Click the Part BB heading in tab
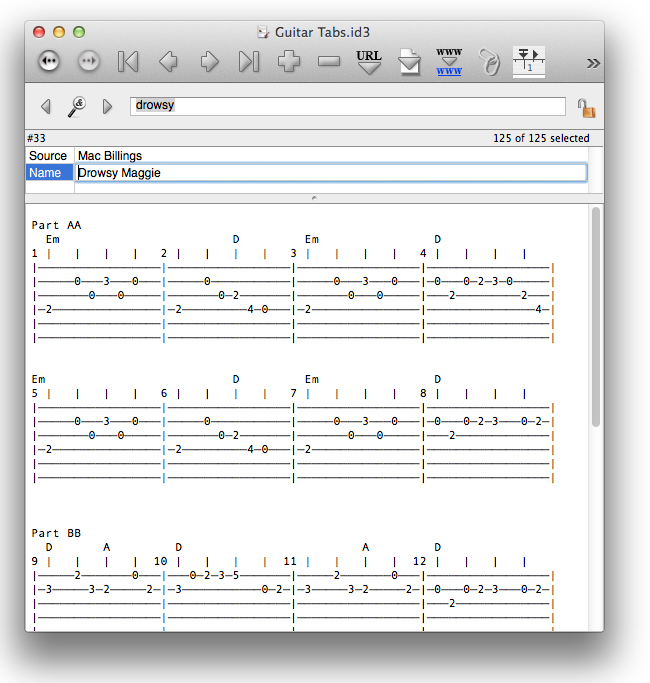Screen dimensions: 650x683 tap(56, 533)
